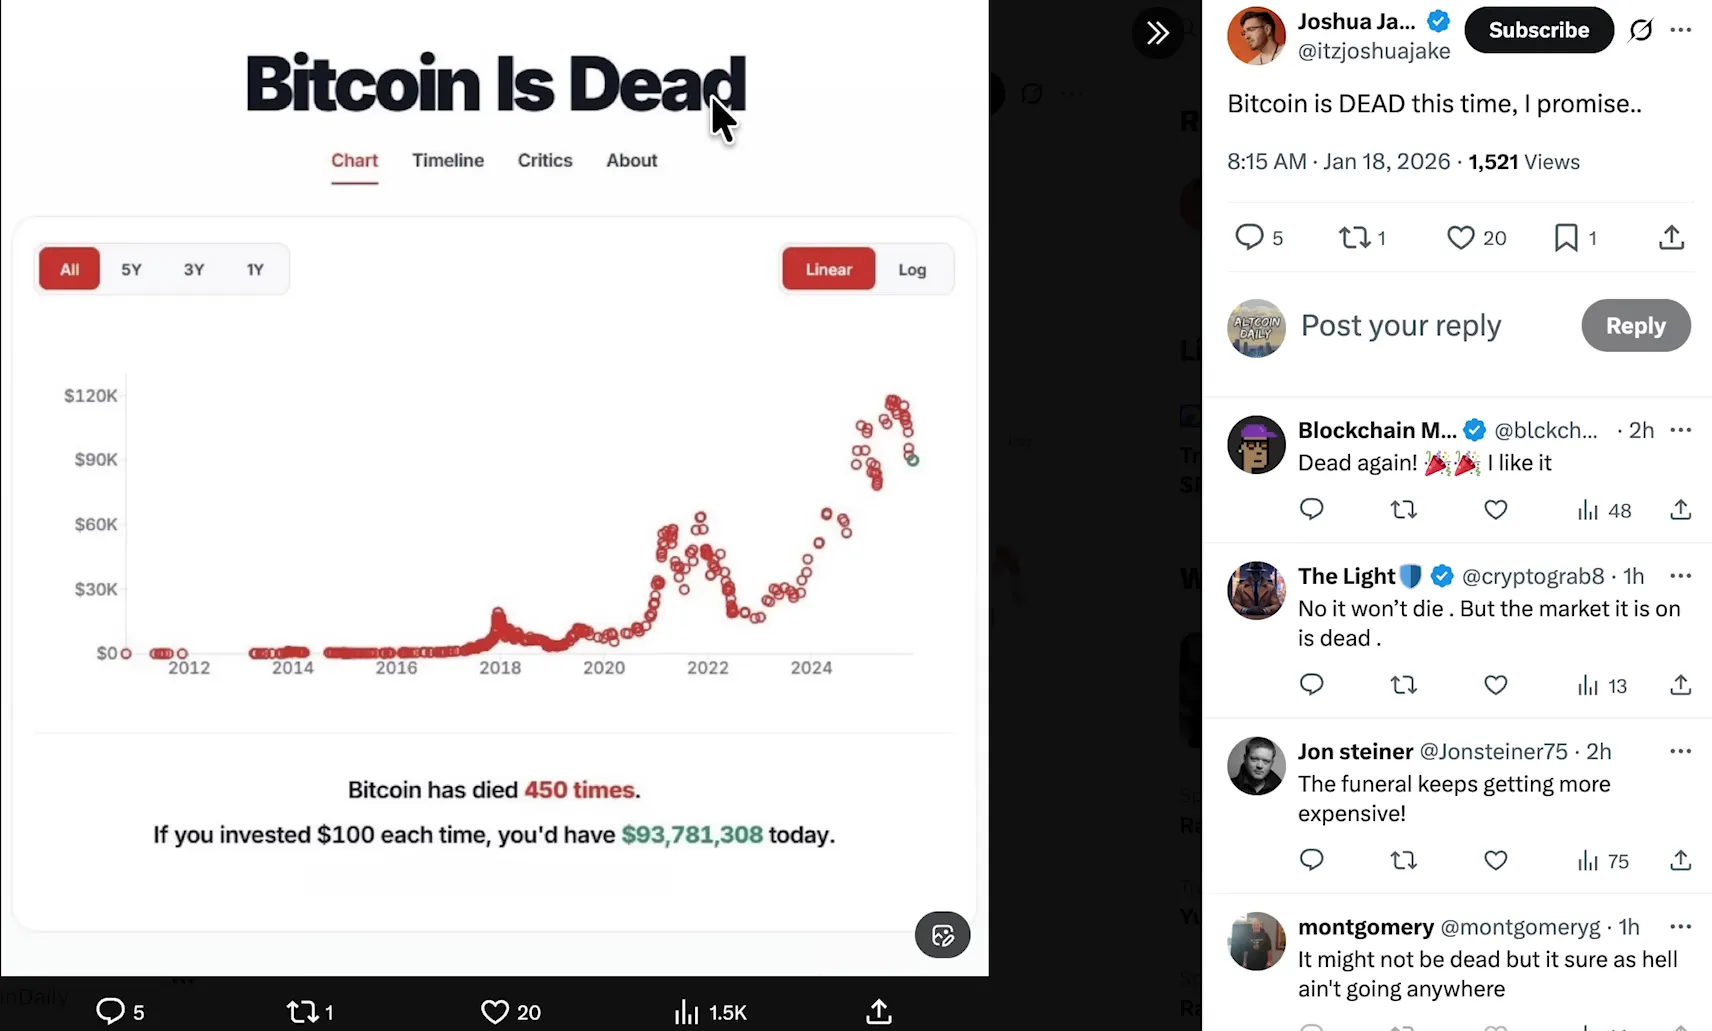Share the main post via upload icon
1712x1031 pixels.
pyautogui.click(x=1671, y=237)
